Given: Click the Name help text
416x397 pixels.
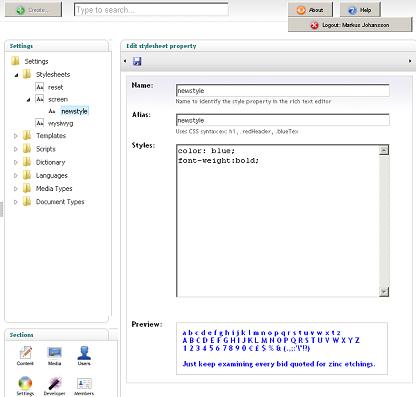Looking at the screenshot, I should (253, 101).
